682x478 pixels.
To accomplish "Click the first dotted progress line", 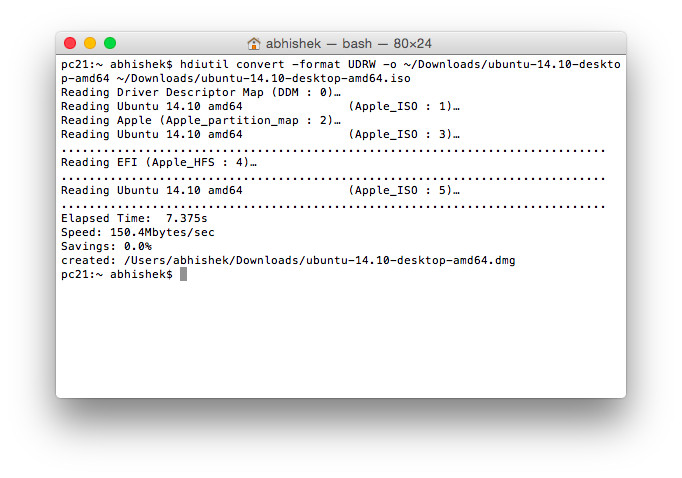I will (x=333, y=148).
